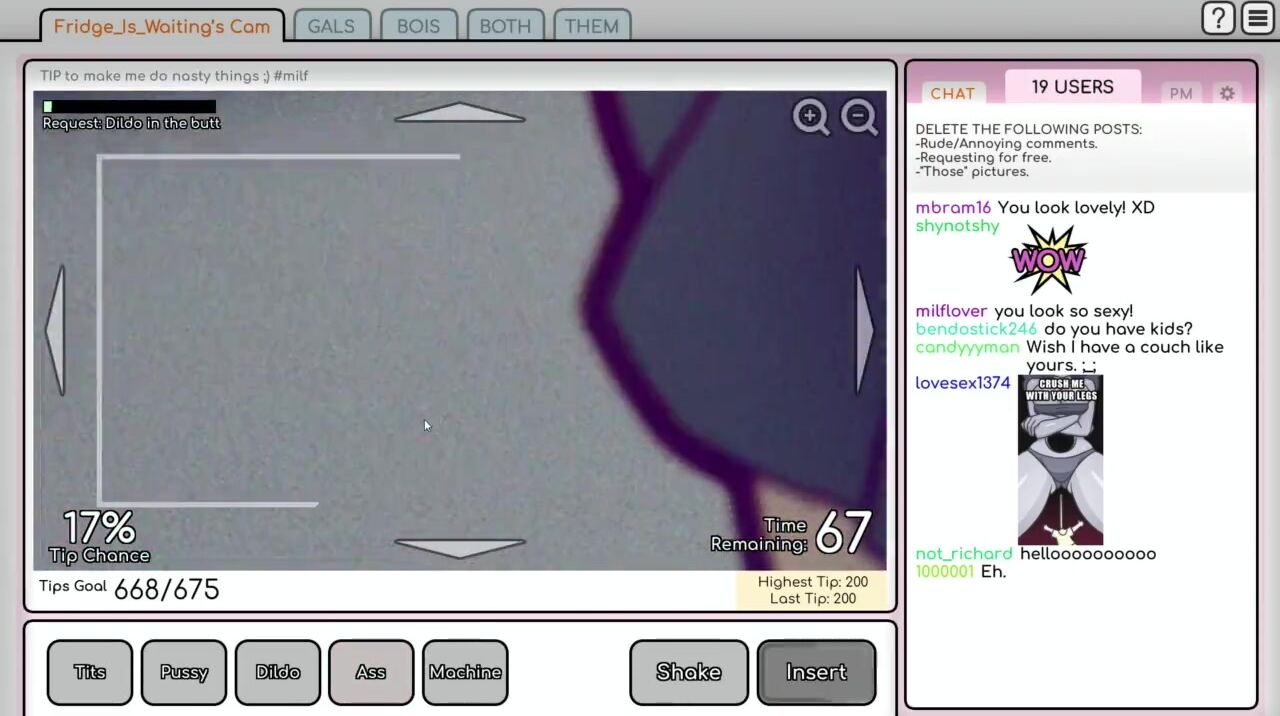Open the PM tab in chat panel
1280x716 pixels.
pos(1181,93)
